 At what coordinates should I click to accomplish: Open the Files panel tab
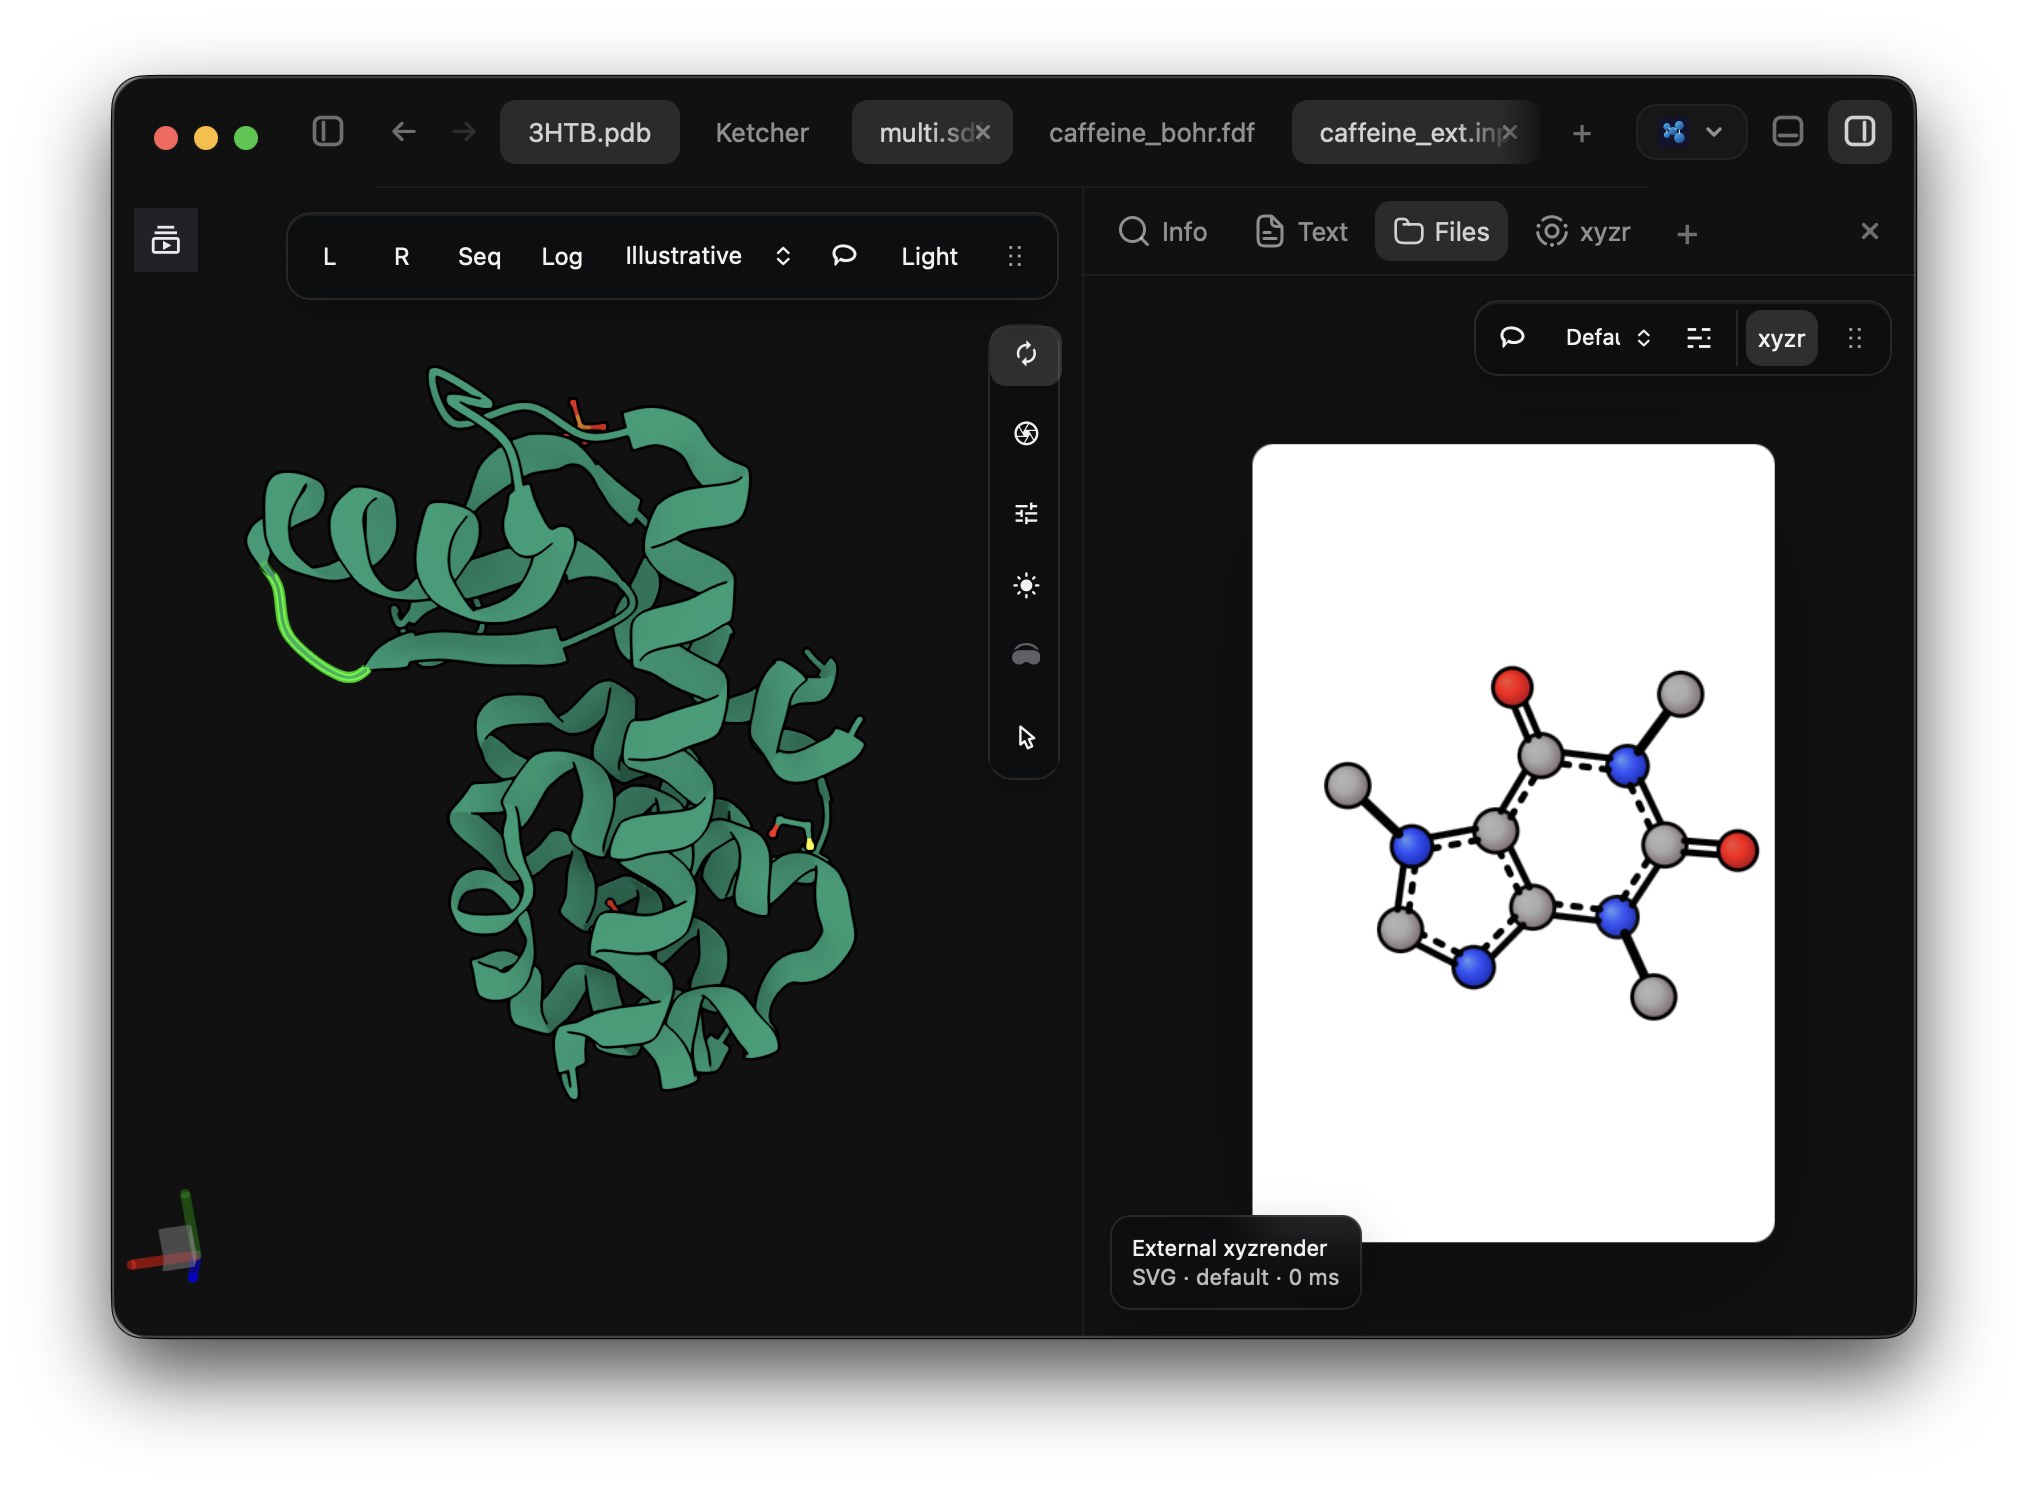point(1441,232)
